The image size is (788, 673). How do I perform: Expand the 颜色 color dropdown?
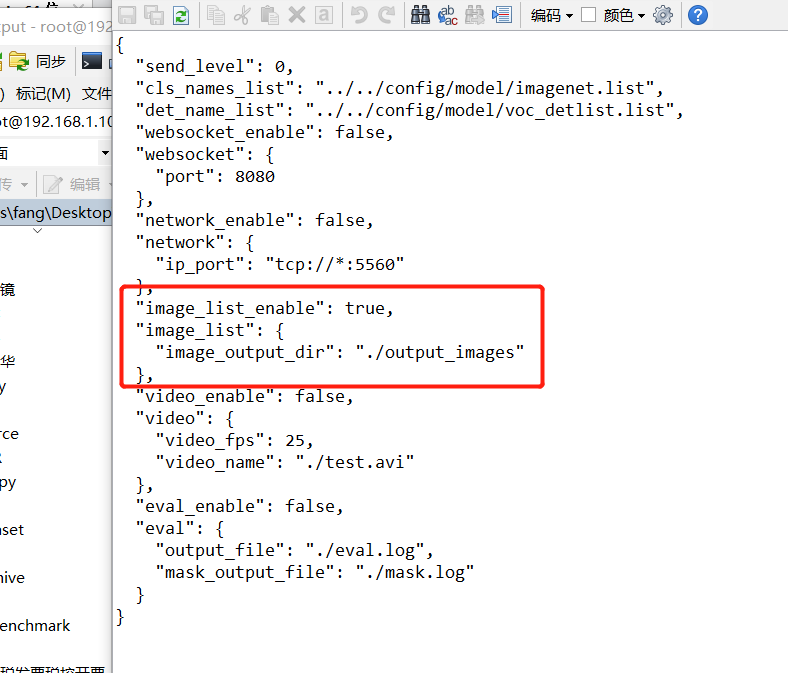625,15
